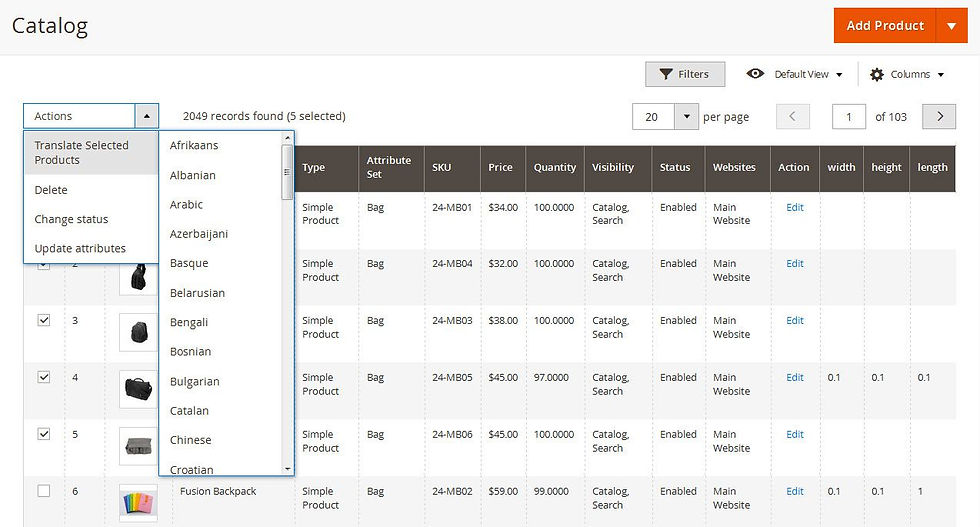Sort by height column header
Viewport: 980px width, 527px height.
pos(886,168)
